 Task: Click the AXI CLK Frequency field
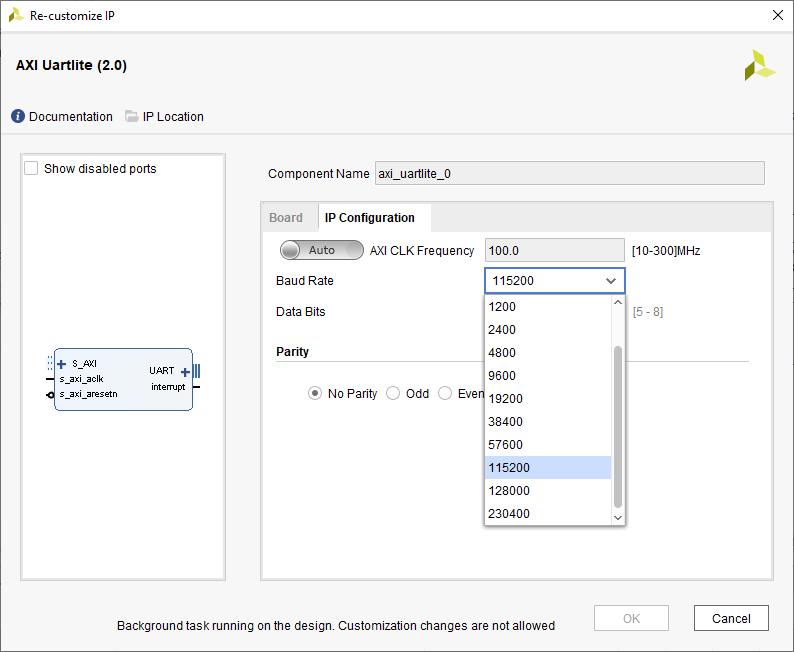pos(554,251)
